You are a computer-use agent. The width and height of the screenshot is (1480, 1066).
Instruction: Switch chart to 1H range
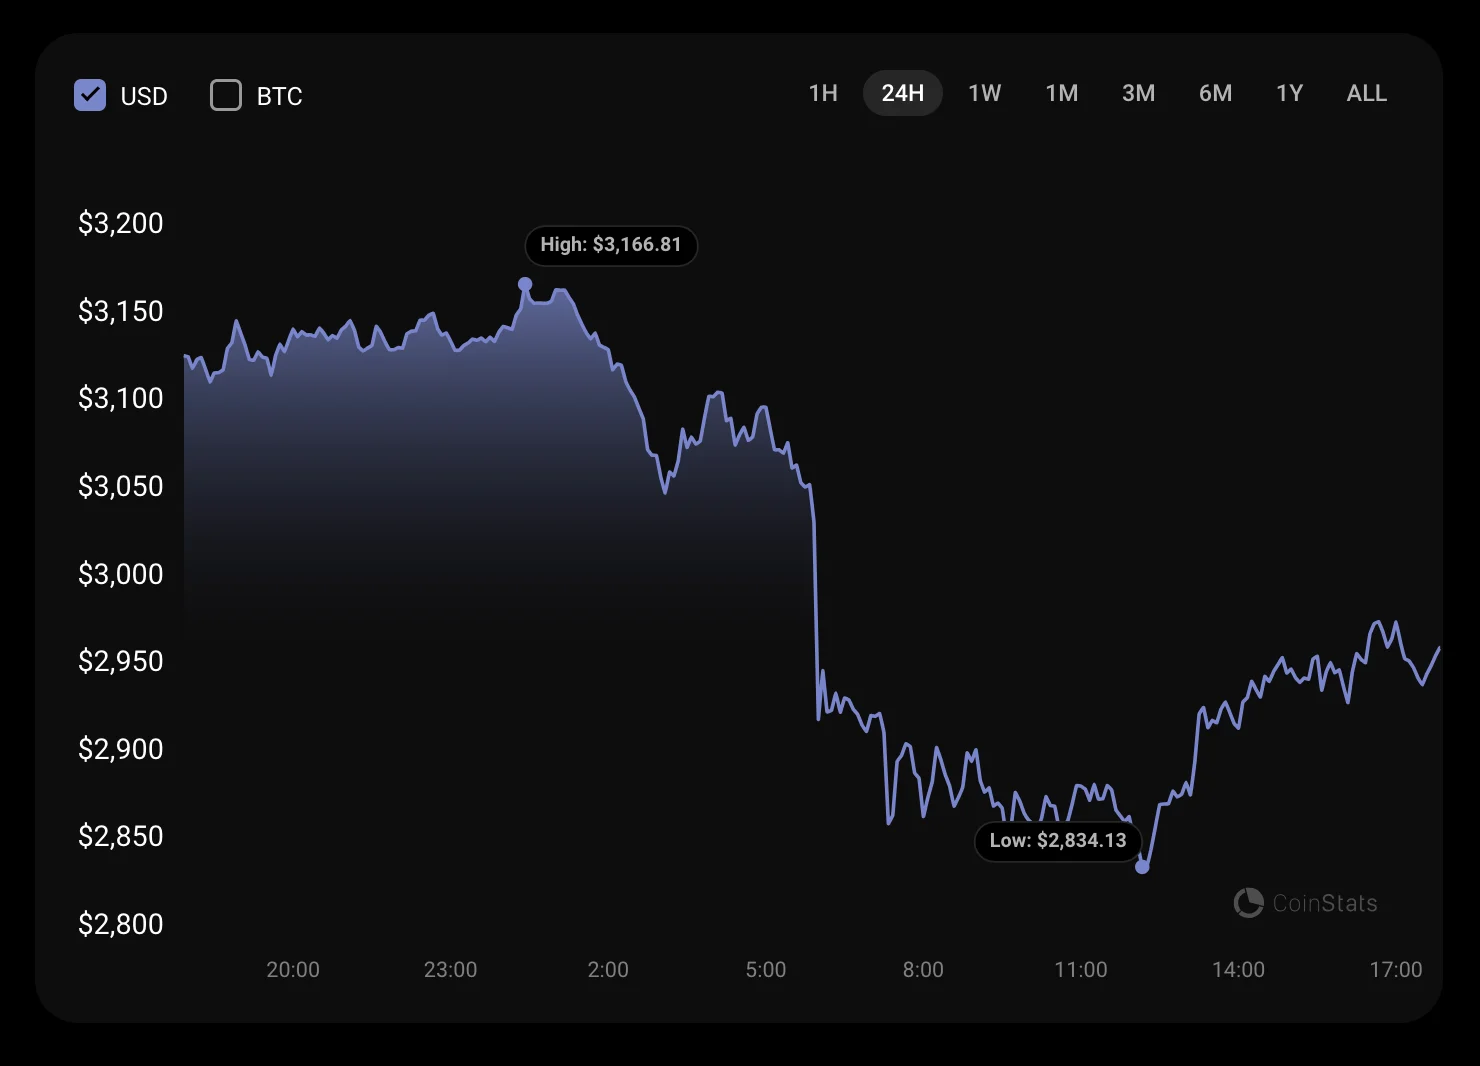click(823, 93)
